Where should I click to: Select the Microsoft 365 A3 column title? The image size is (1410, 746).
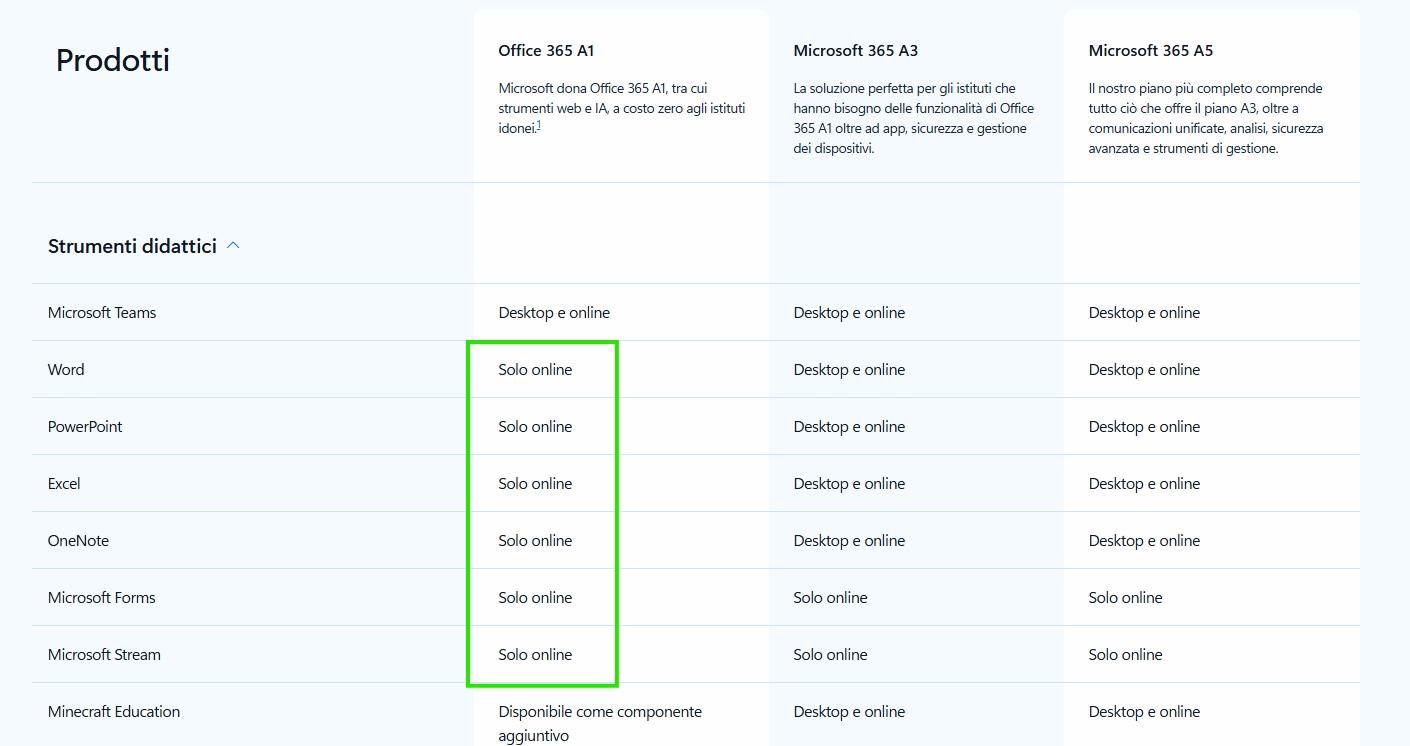(856, 50)
